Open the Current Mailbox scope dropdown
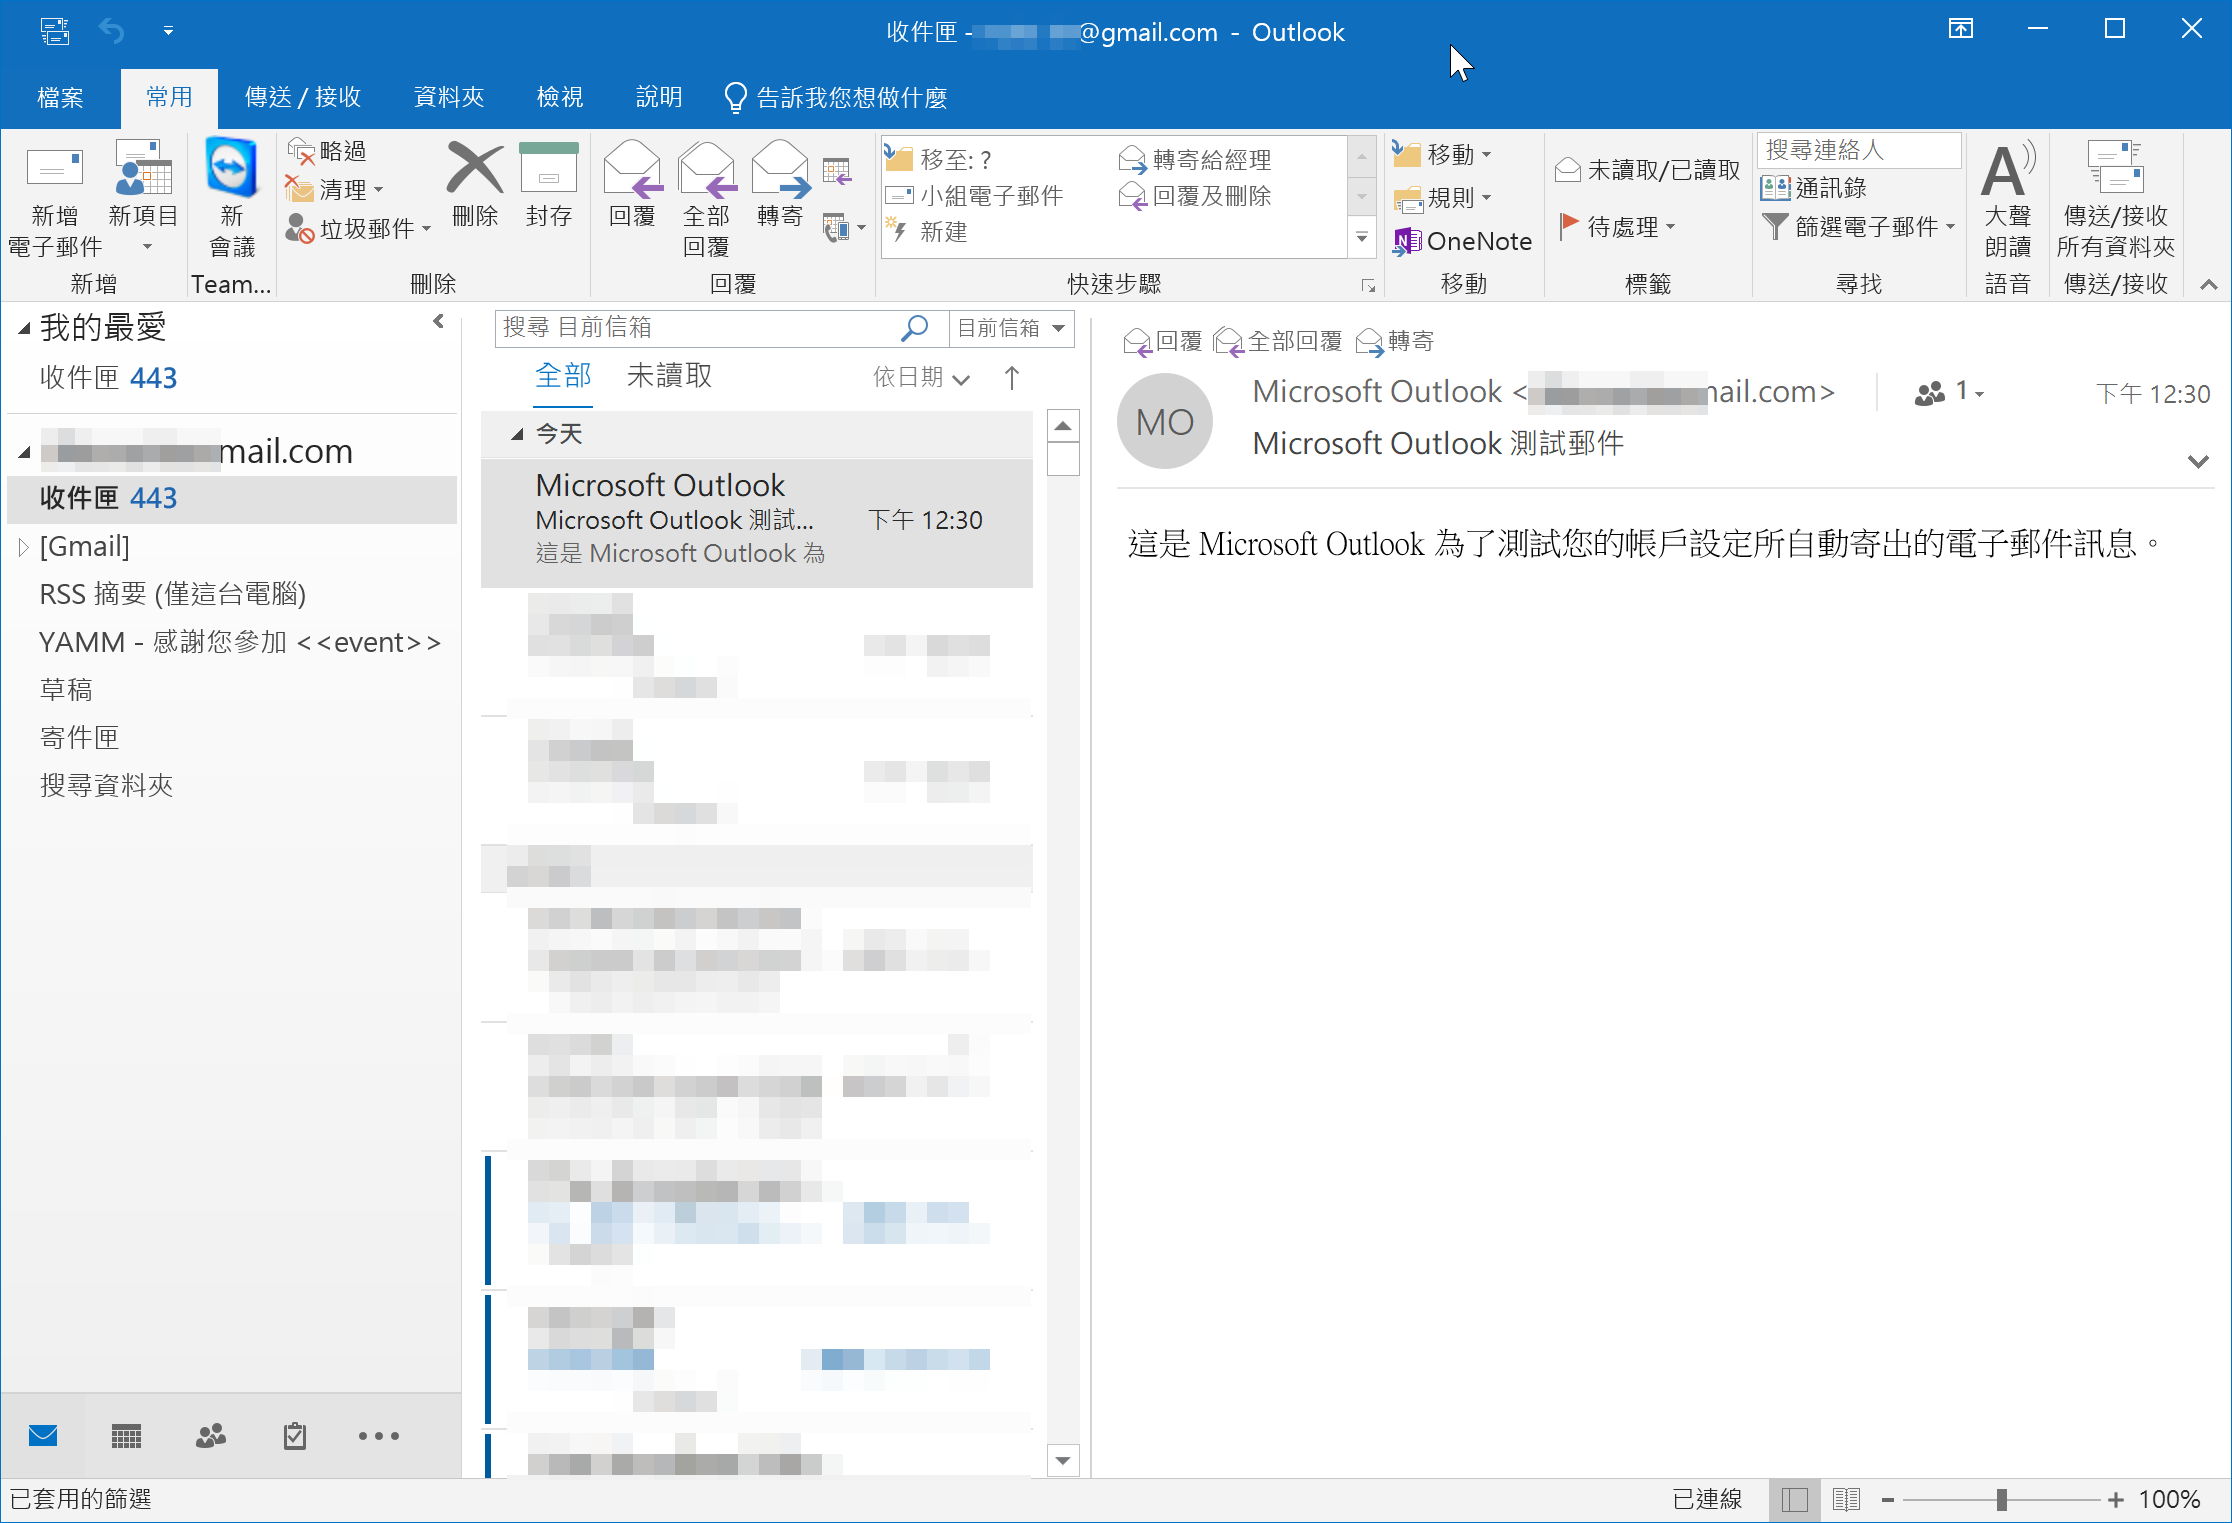Screen dimensions: 2232x1523 tap(1011, 328)
